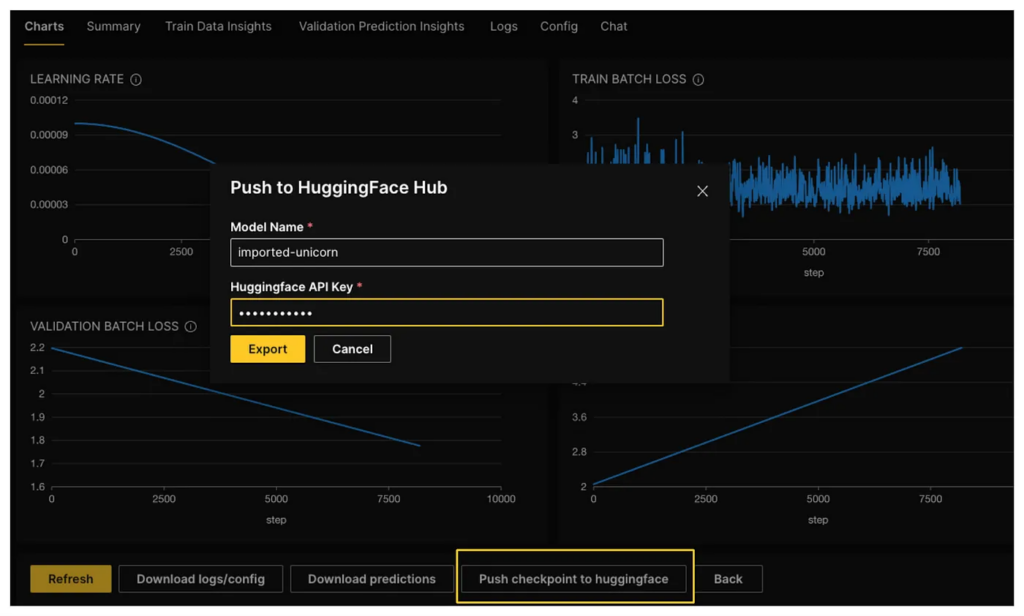Close the Push to HuggingFace Hub dialog
Screen dimensions: 1024x616
(x=702, y=191)
